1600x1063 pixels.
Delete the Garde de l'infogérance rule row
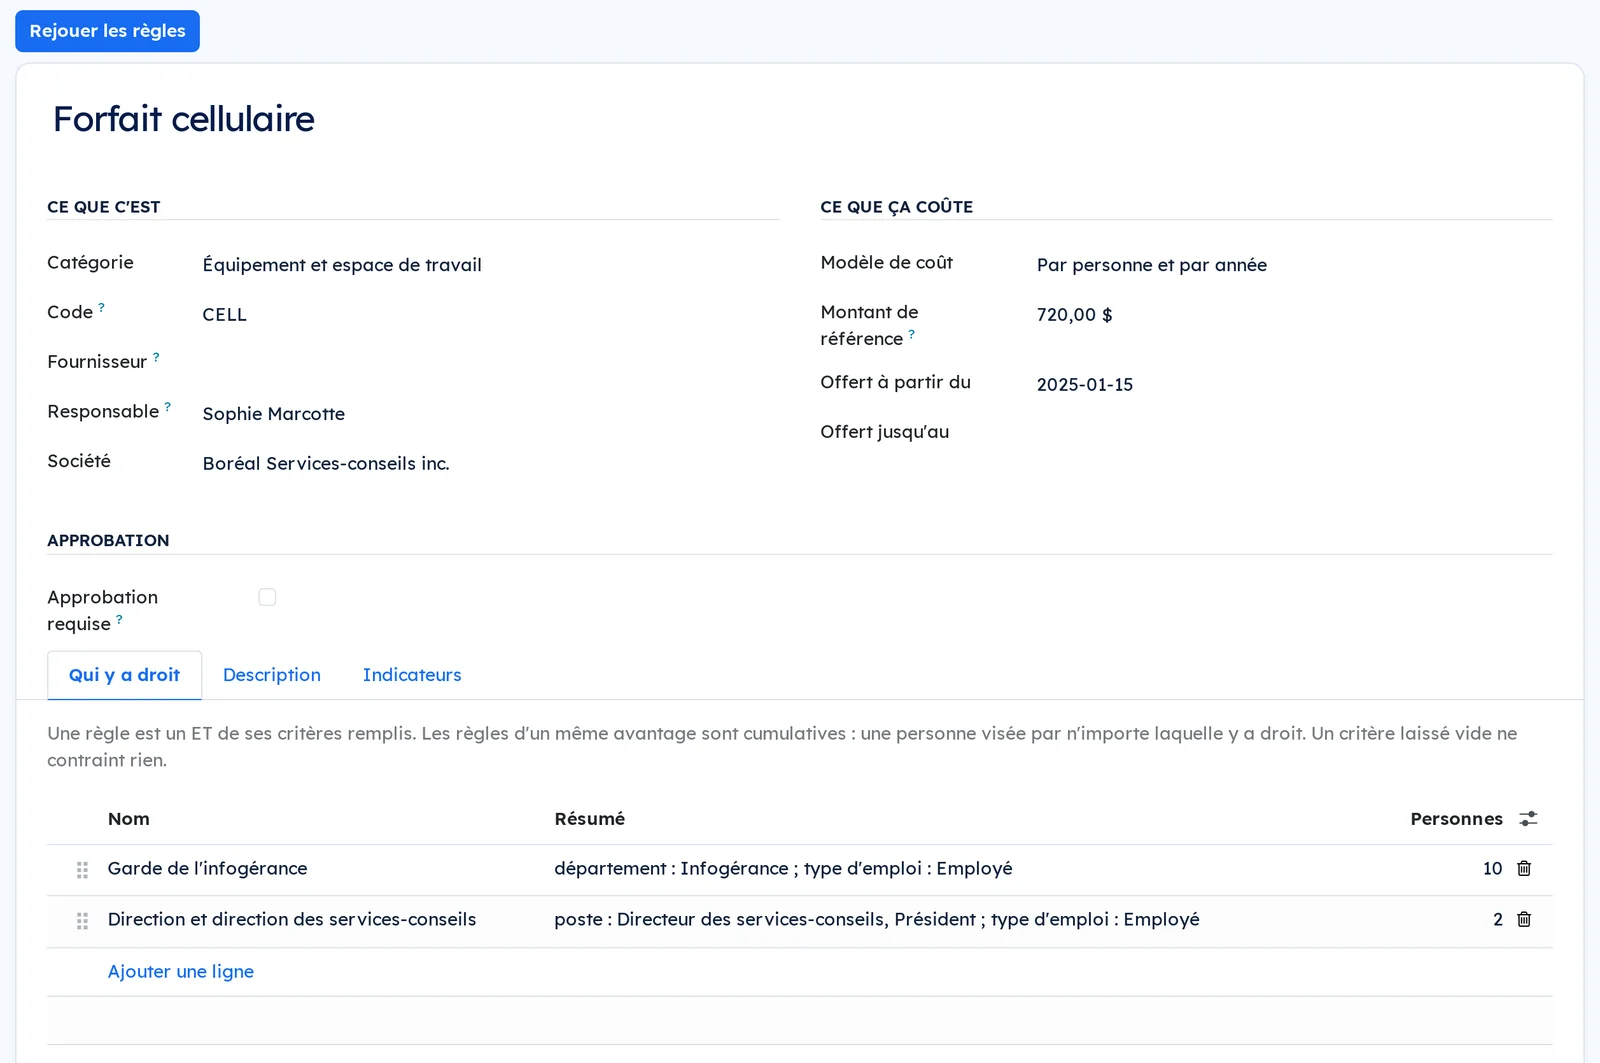click(x=1524, y=869)
